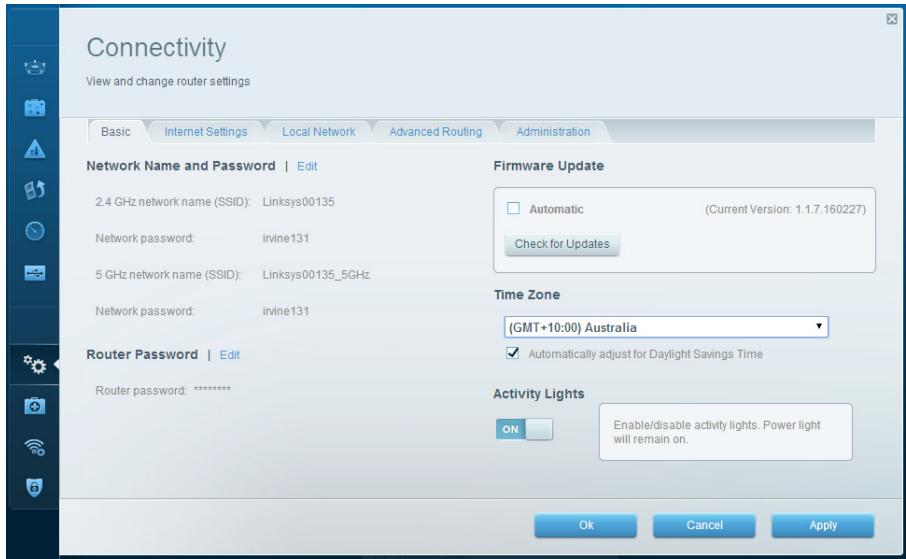Viewport: 906px width, 559px height.
Task: Open the Time Zone dropdown
Action: pos(666,327)
